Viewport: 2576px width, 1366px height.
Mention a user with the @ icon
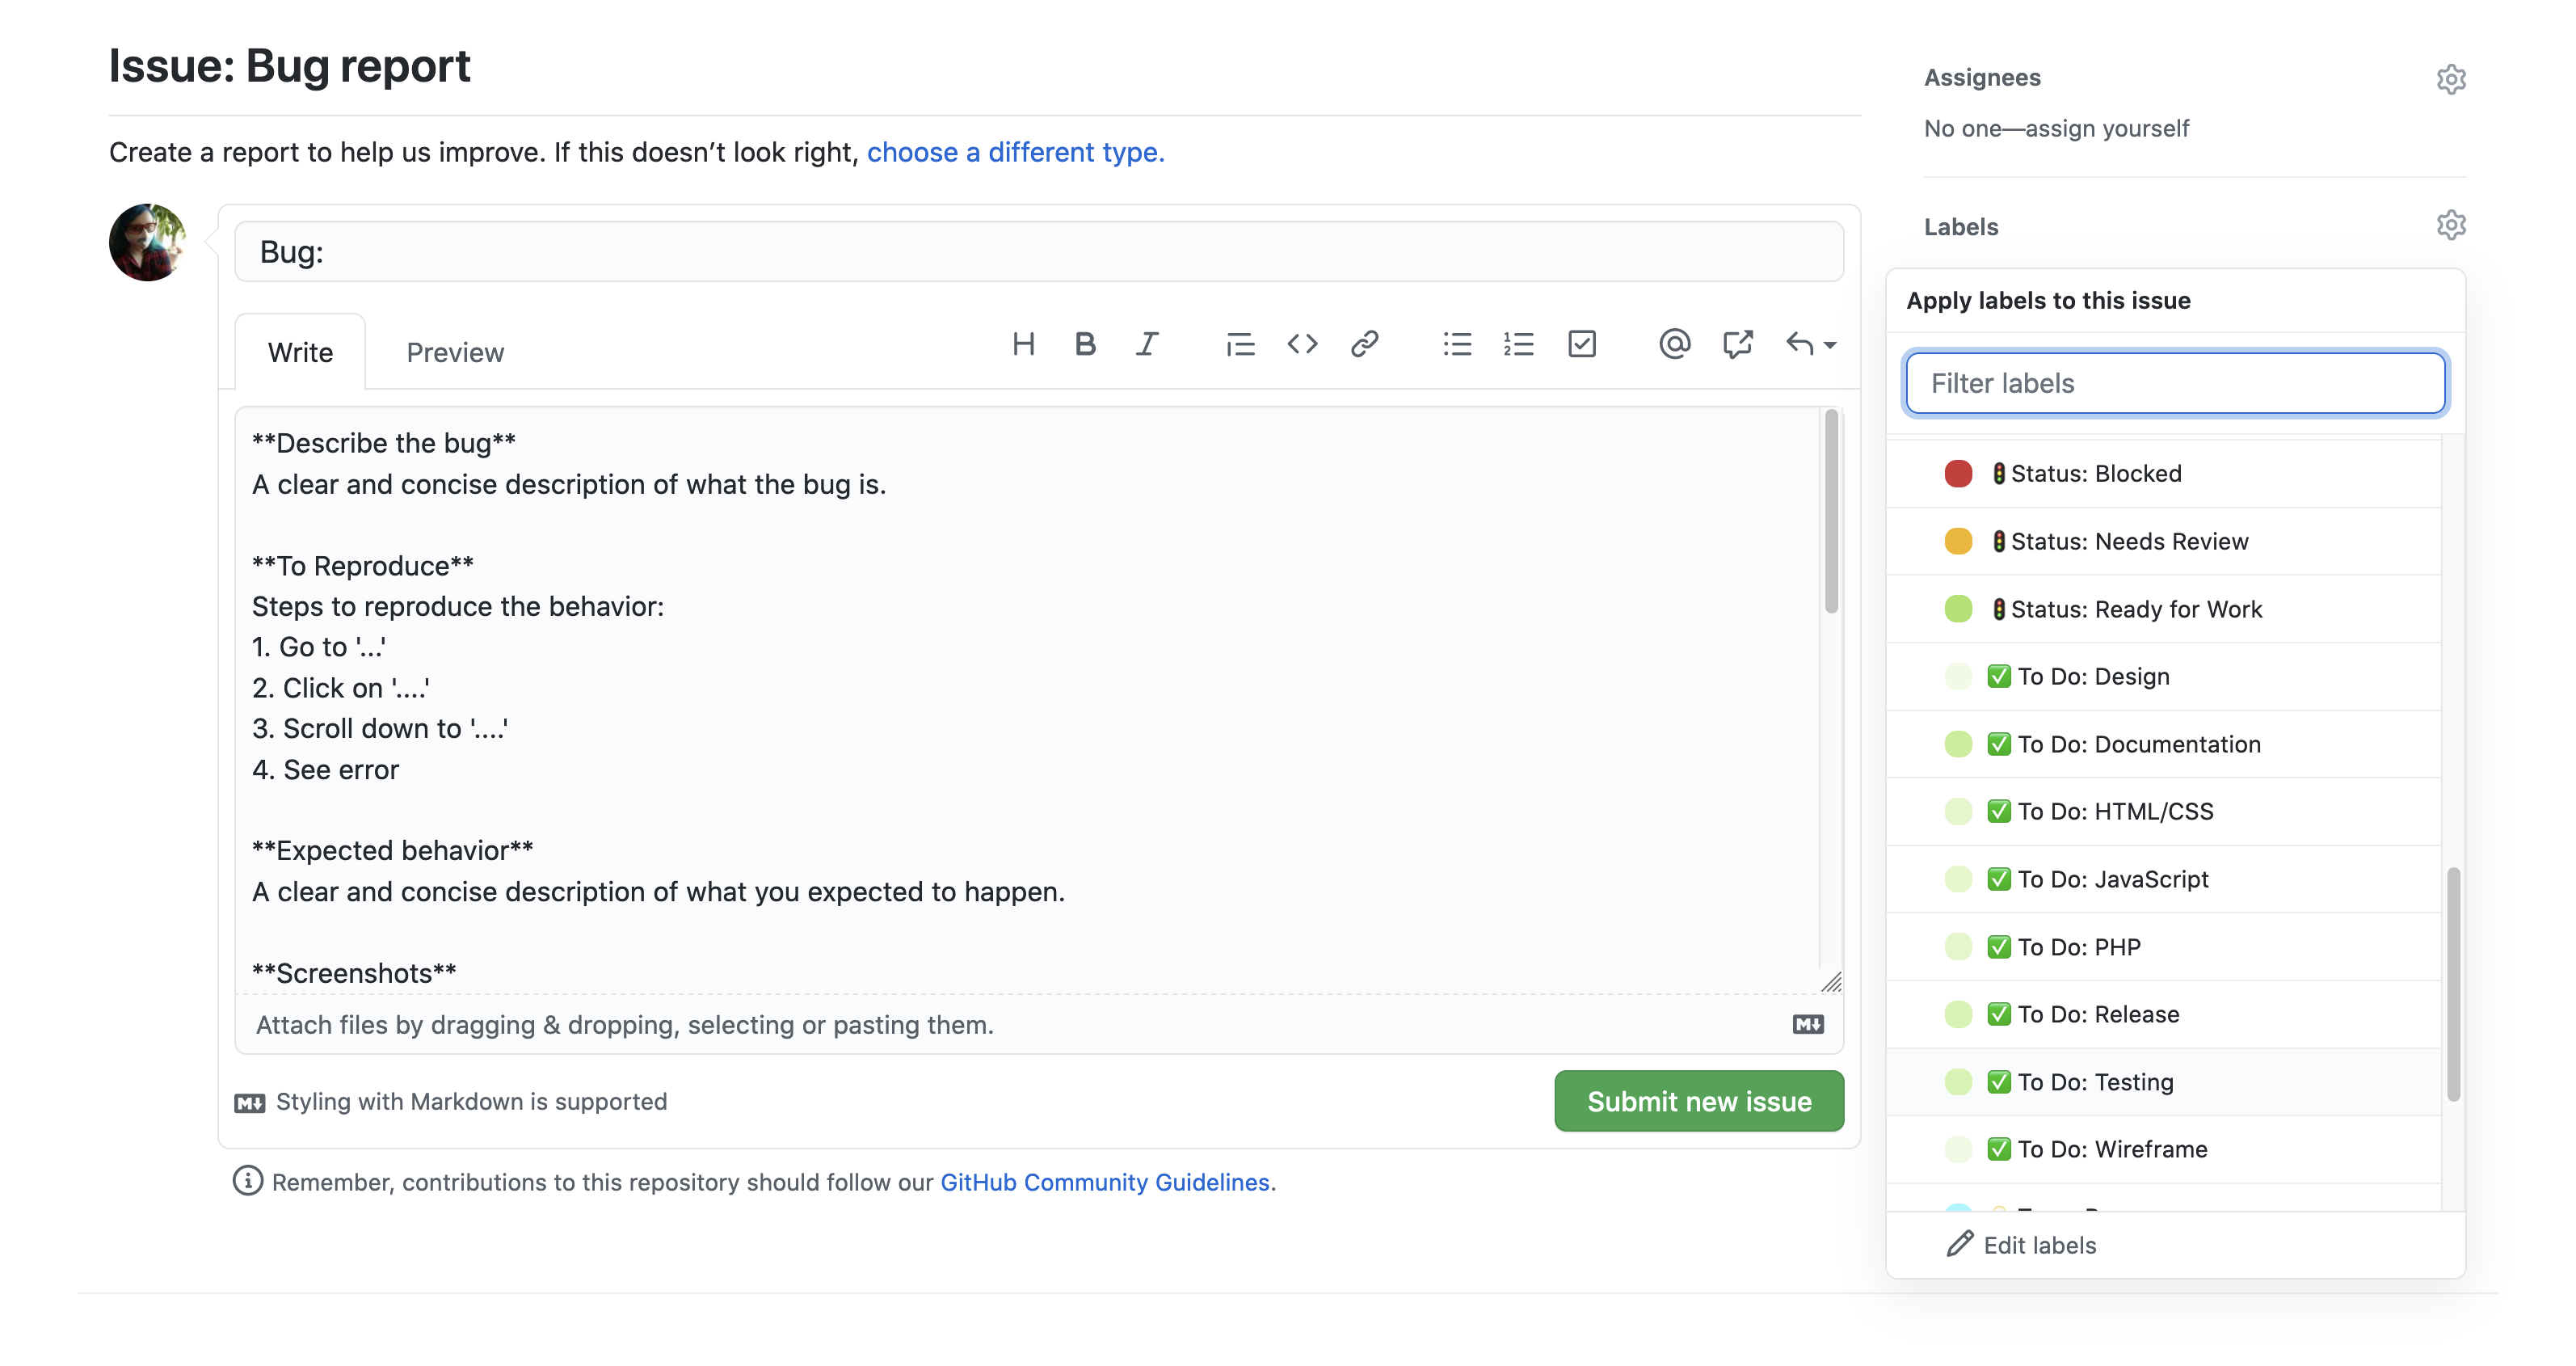coord(1675,345)
